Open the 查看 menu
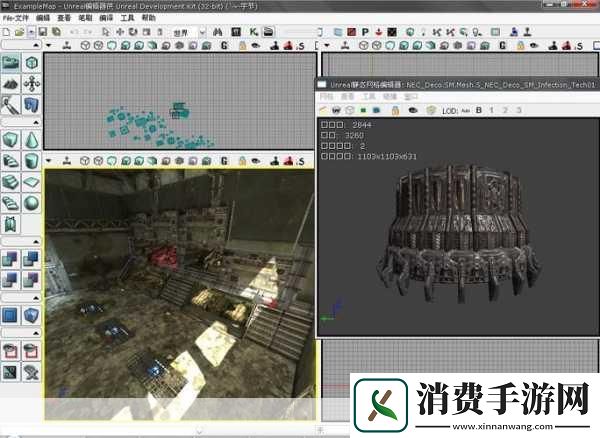Screen dimensions: 600x438 (64, 18)
